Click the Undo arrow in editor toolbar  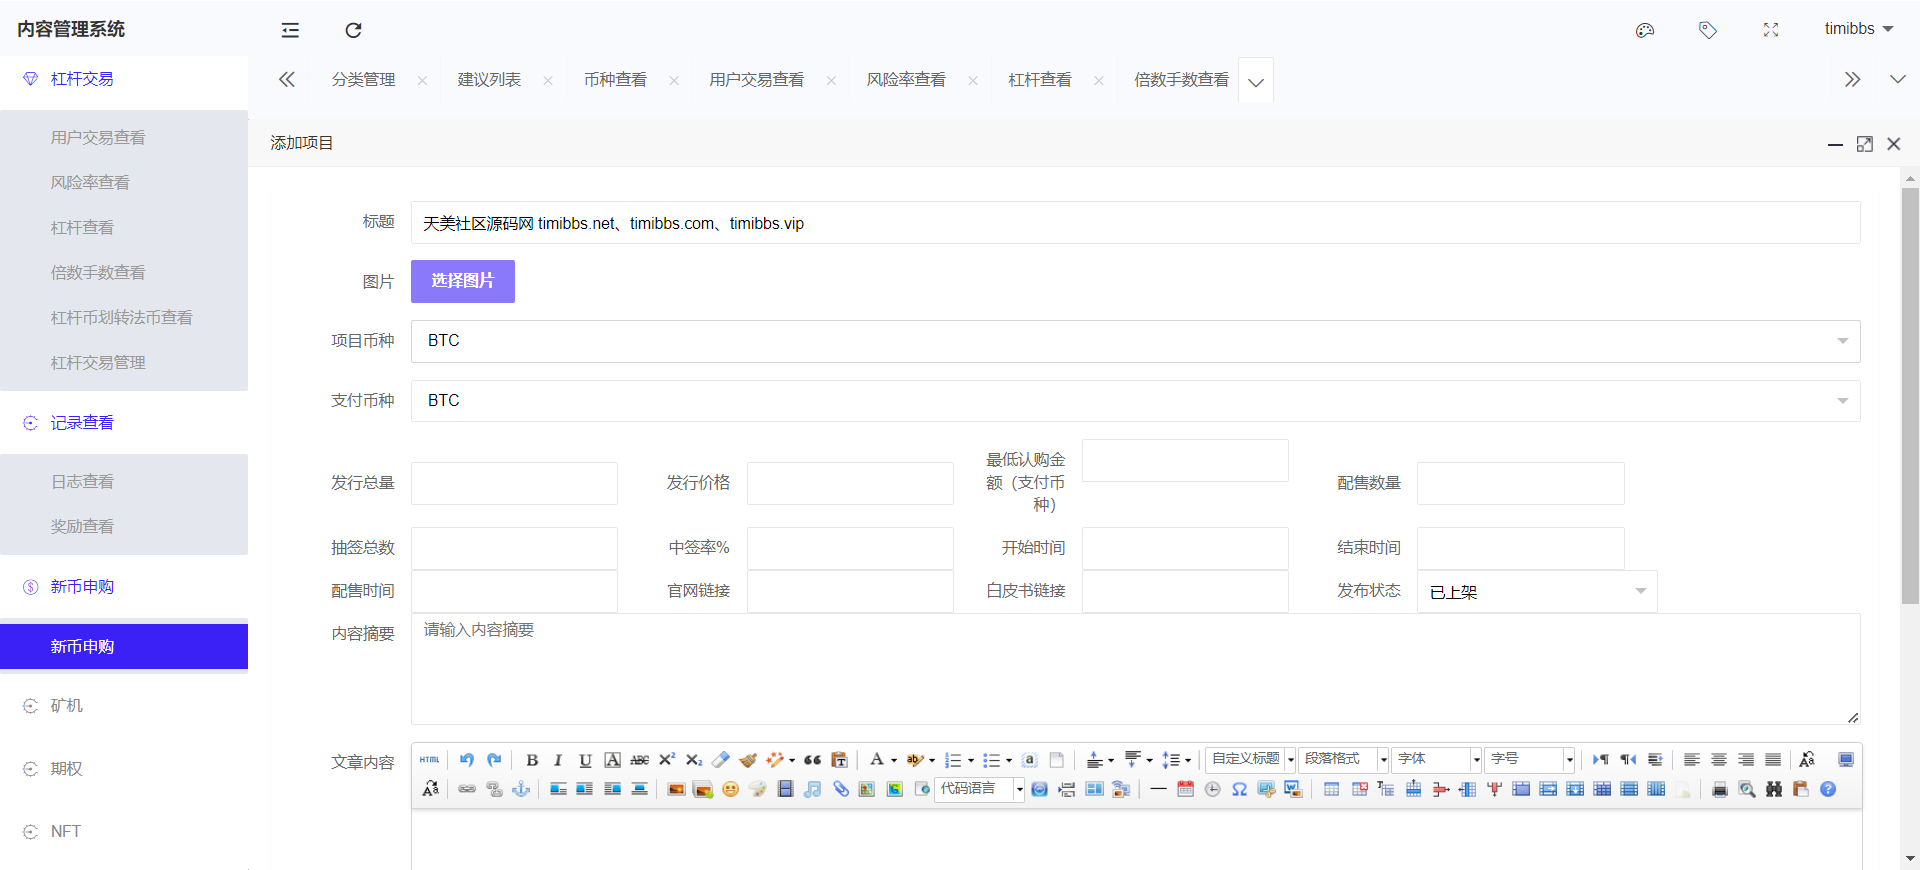466,760
